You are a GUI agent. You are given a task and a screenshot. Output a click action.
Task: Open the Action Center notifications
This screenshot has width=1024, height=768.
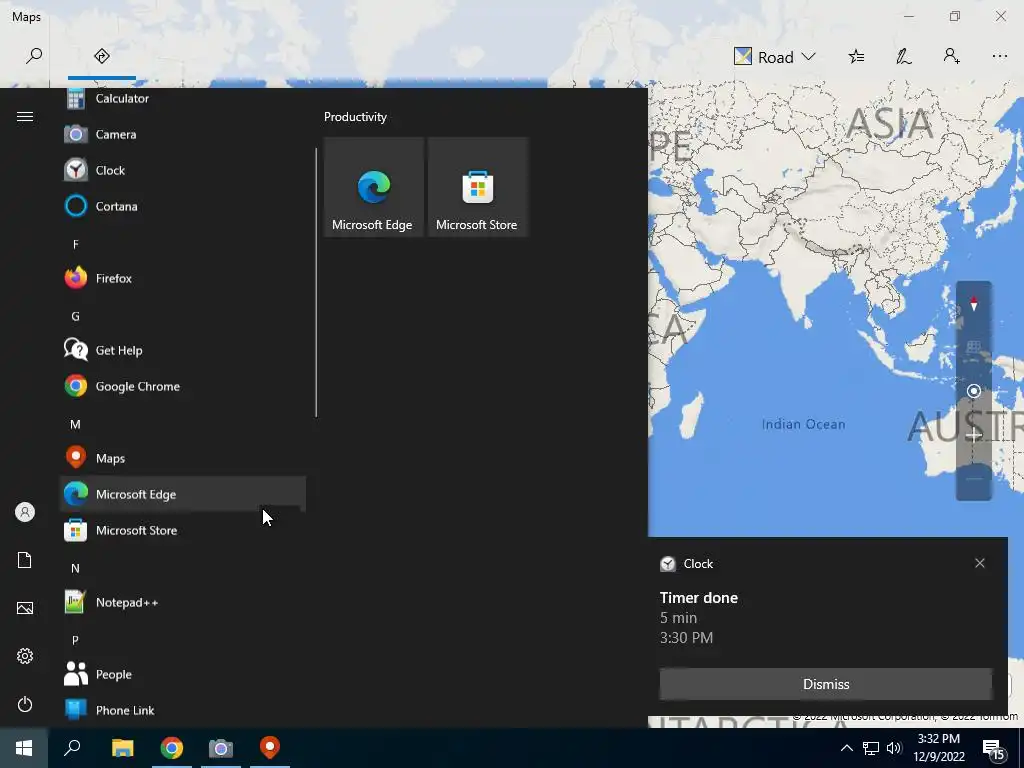click(993, 748)
